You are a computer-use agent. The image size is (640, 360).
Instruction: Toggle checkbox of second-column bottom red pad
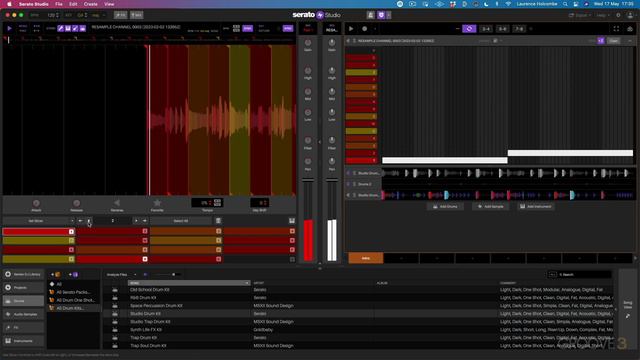pos(145,259)
